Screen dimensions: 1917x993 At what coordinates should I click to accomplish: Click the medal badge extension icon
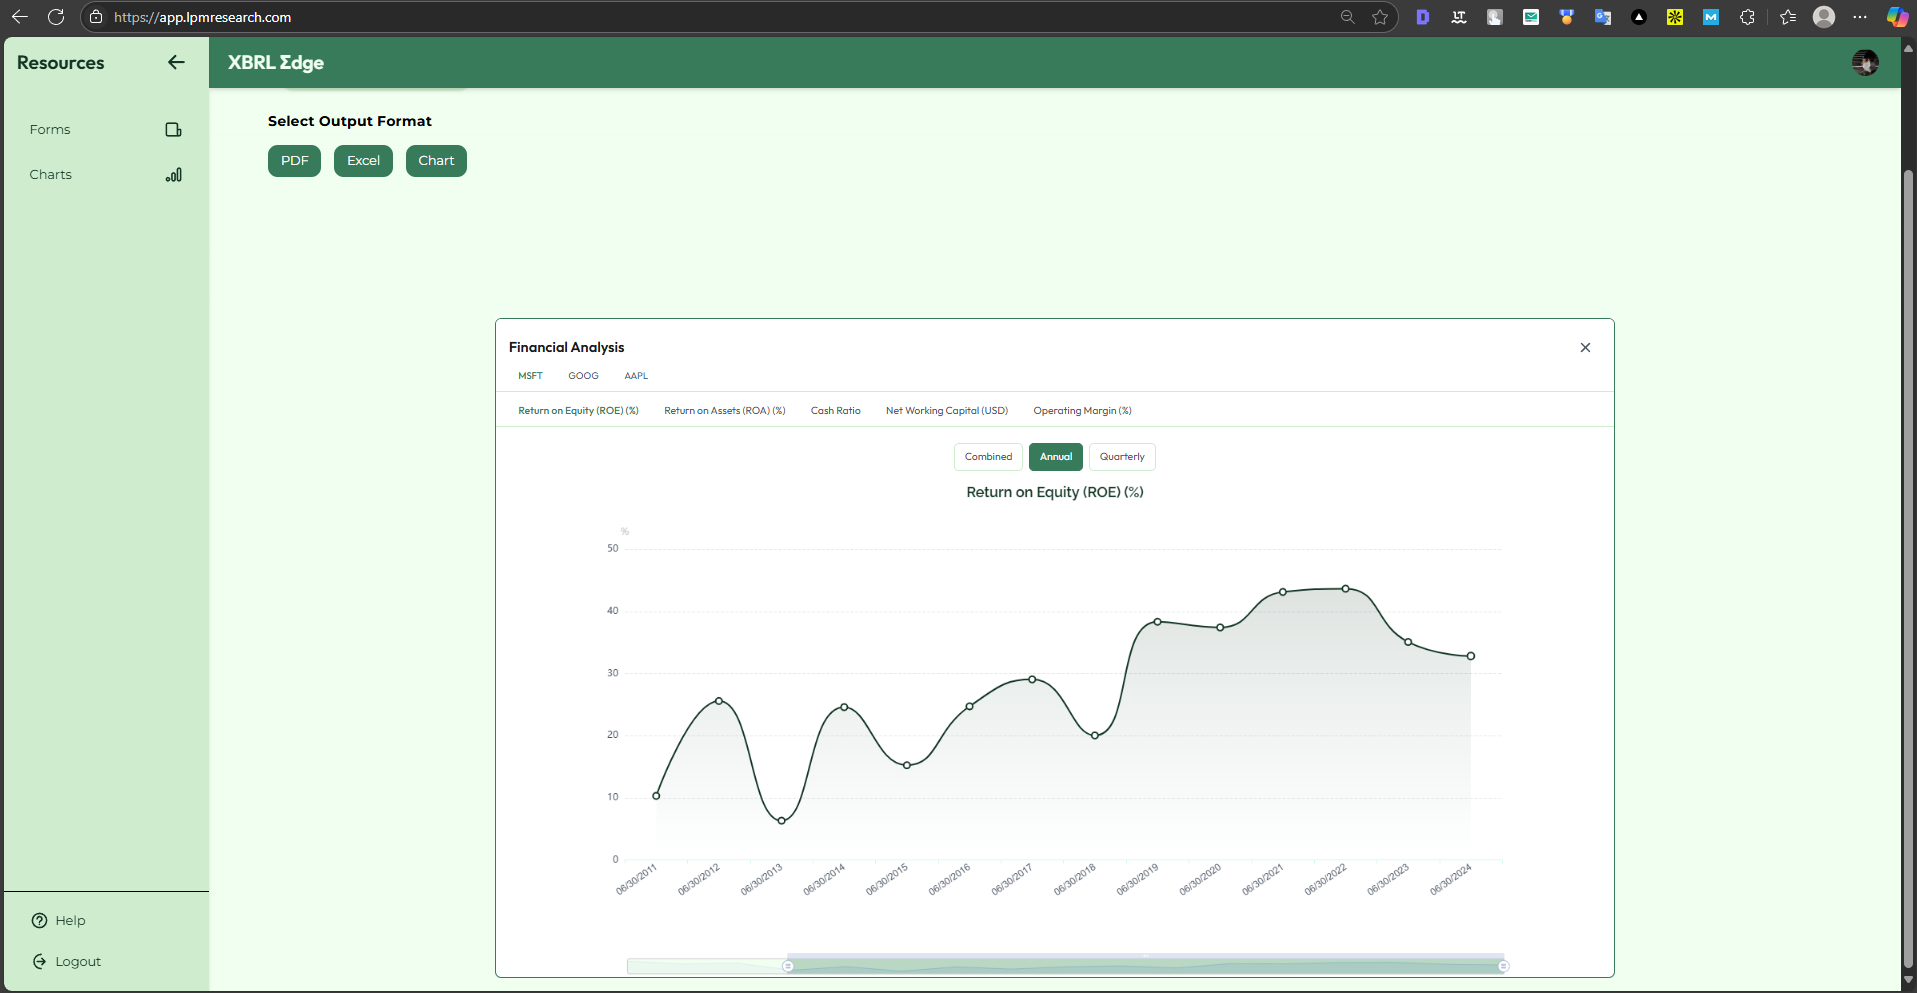pos(1567,17)
